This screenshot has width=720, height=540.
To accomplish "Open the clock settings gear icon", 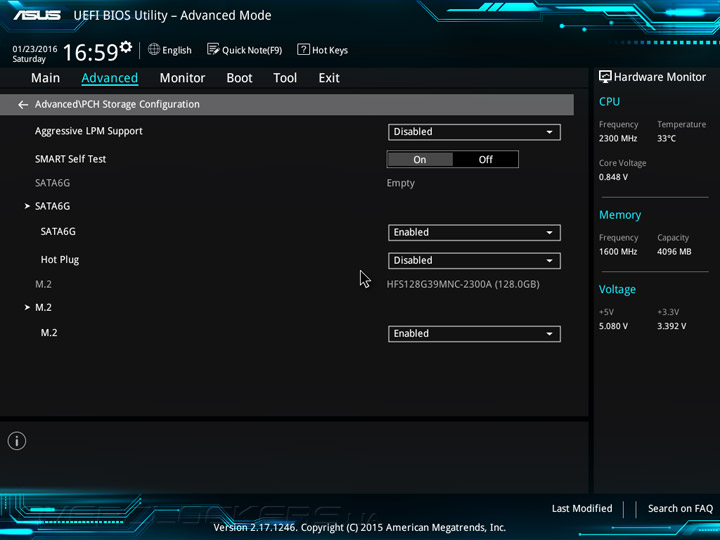I will point(126,47).
